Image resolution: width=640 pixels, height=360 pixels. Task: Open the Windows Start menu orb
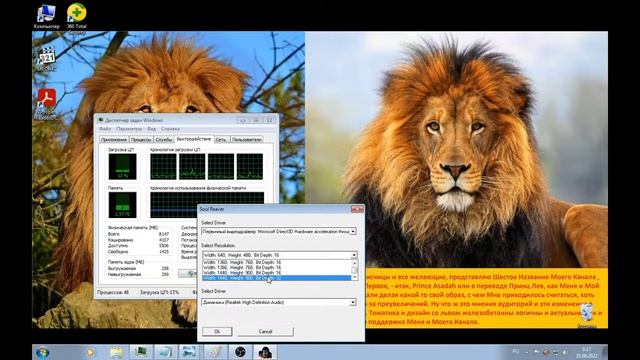coord(42,352)
